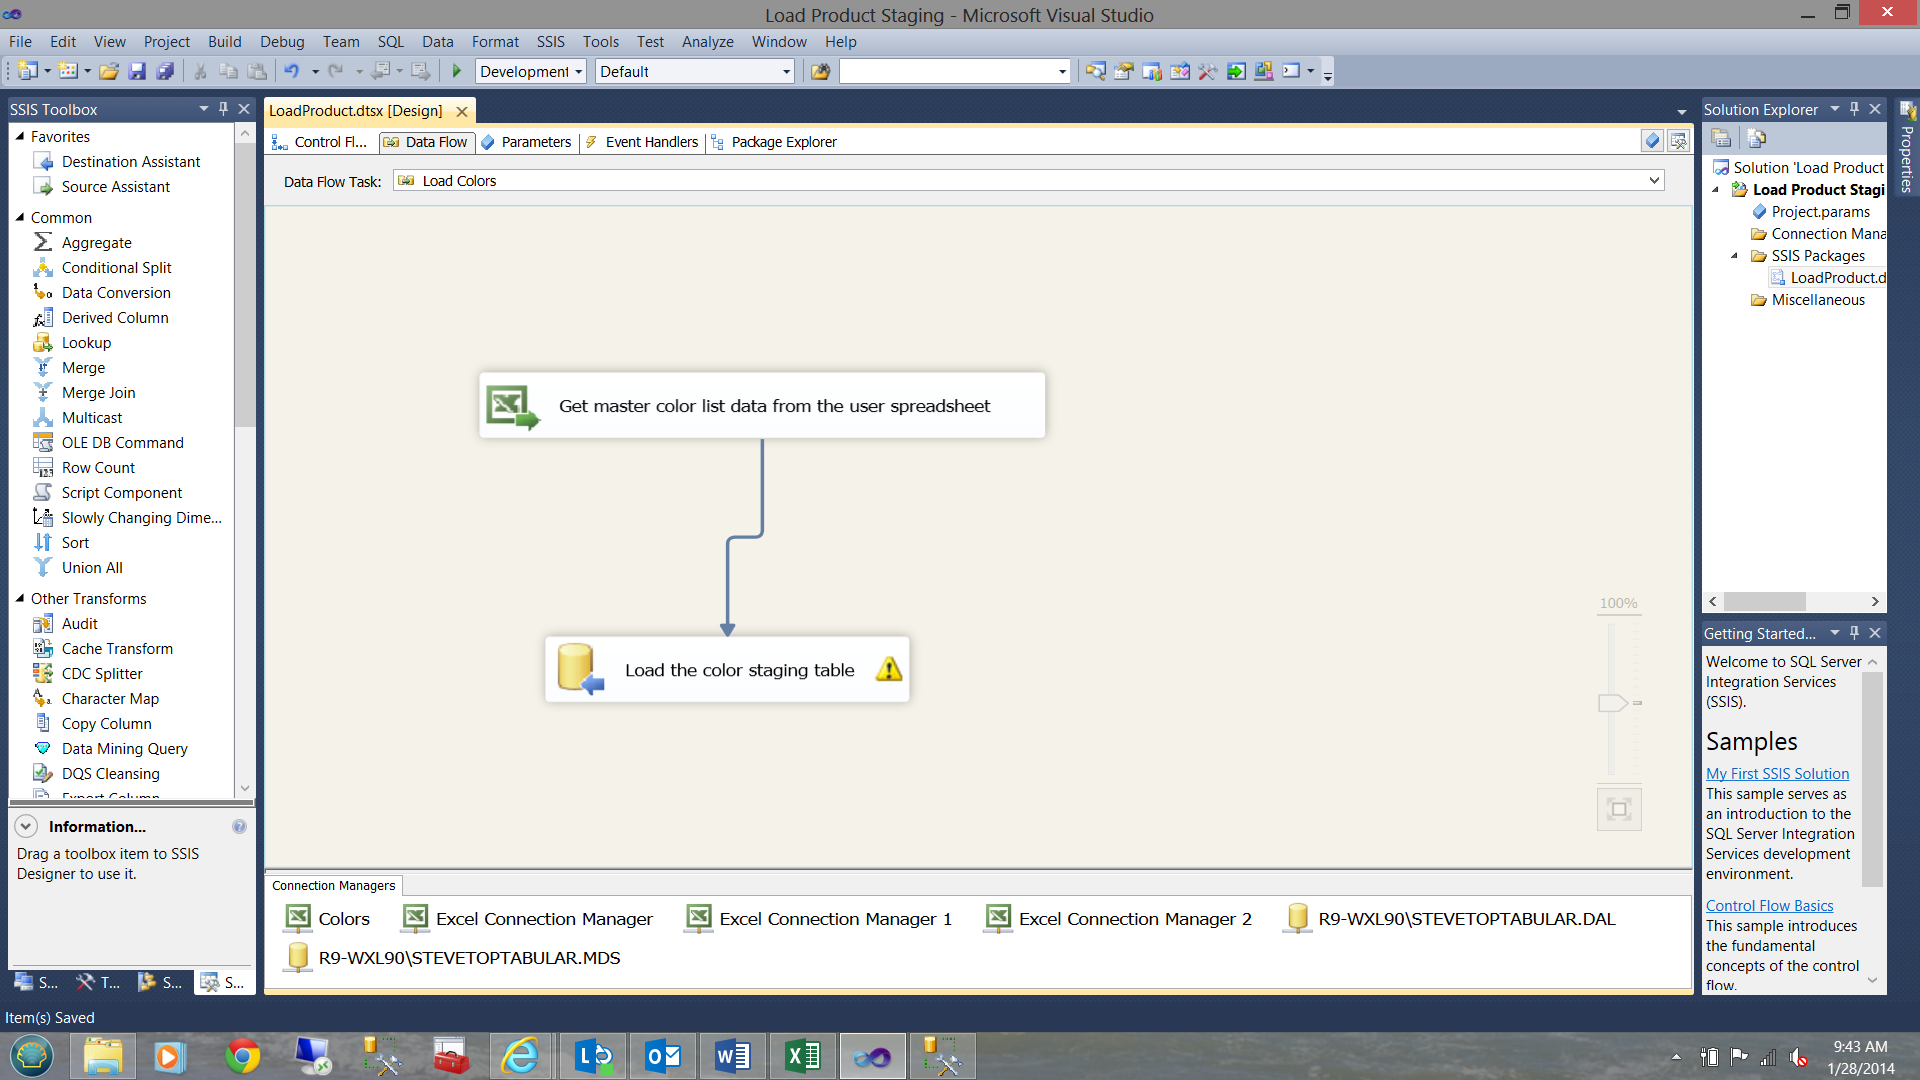
Task: Open the Data Flow Task dropdown
Action: pyautogui.click(x=1654, y=181)
